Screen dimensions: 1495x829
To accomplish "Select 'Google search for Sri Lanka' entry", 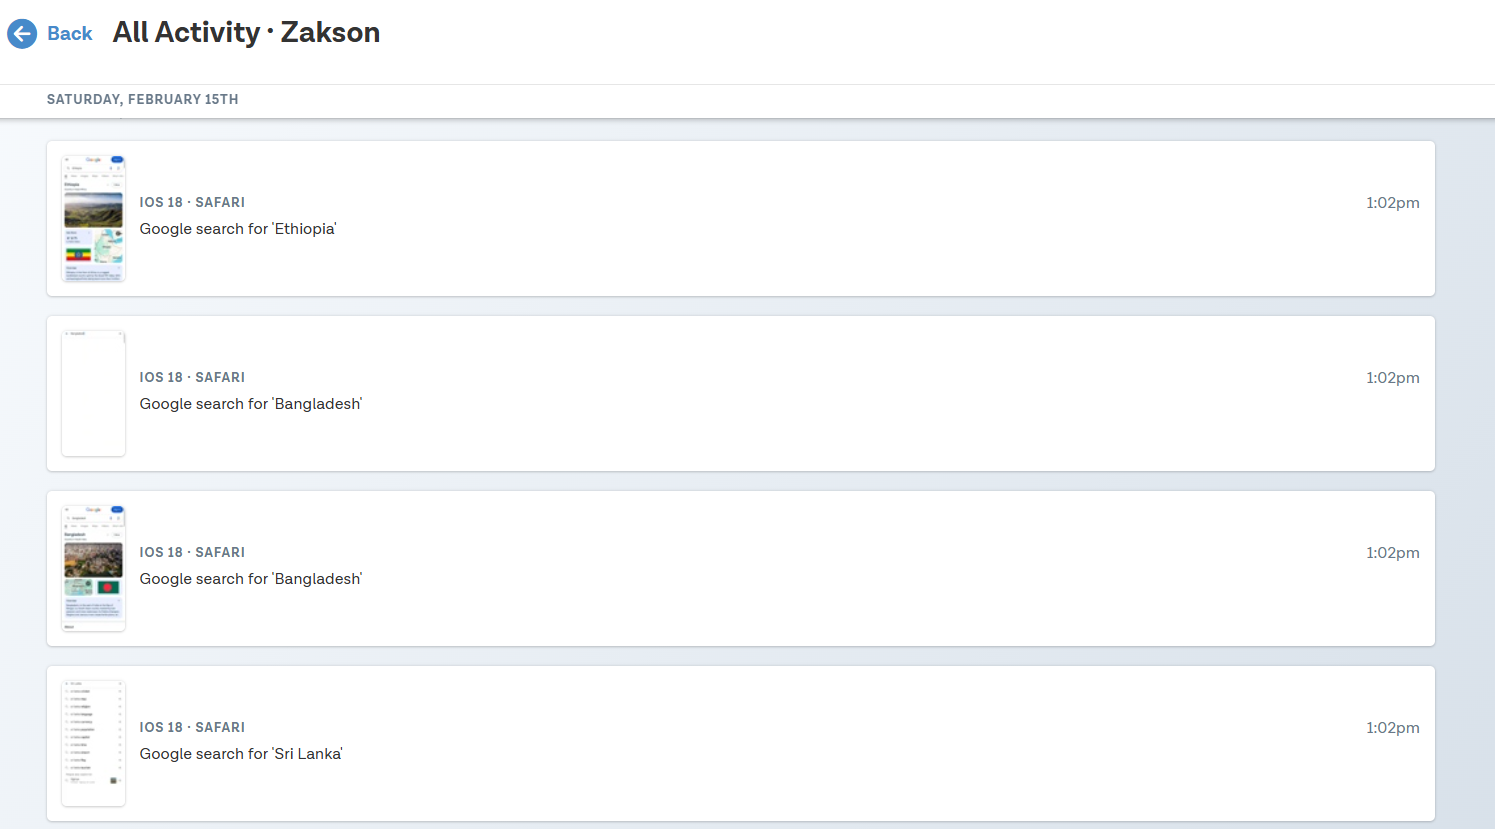I will click(241, 754).
